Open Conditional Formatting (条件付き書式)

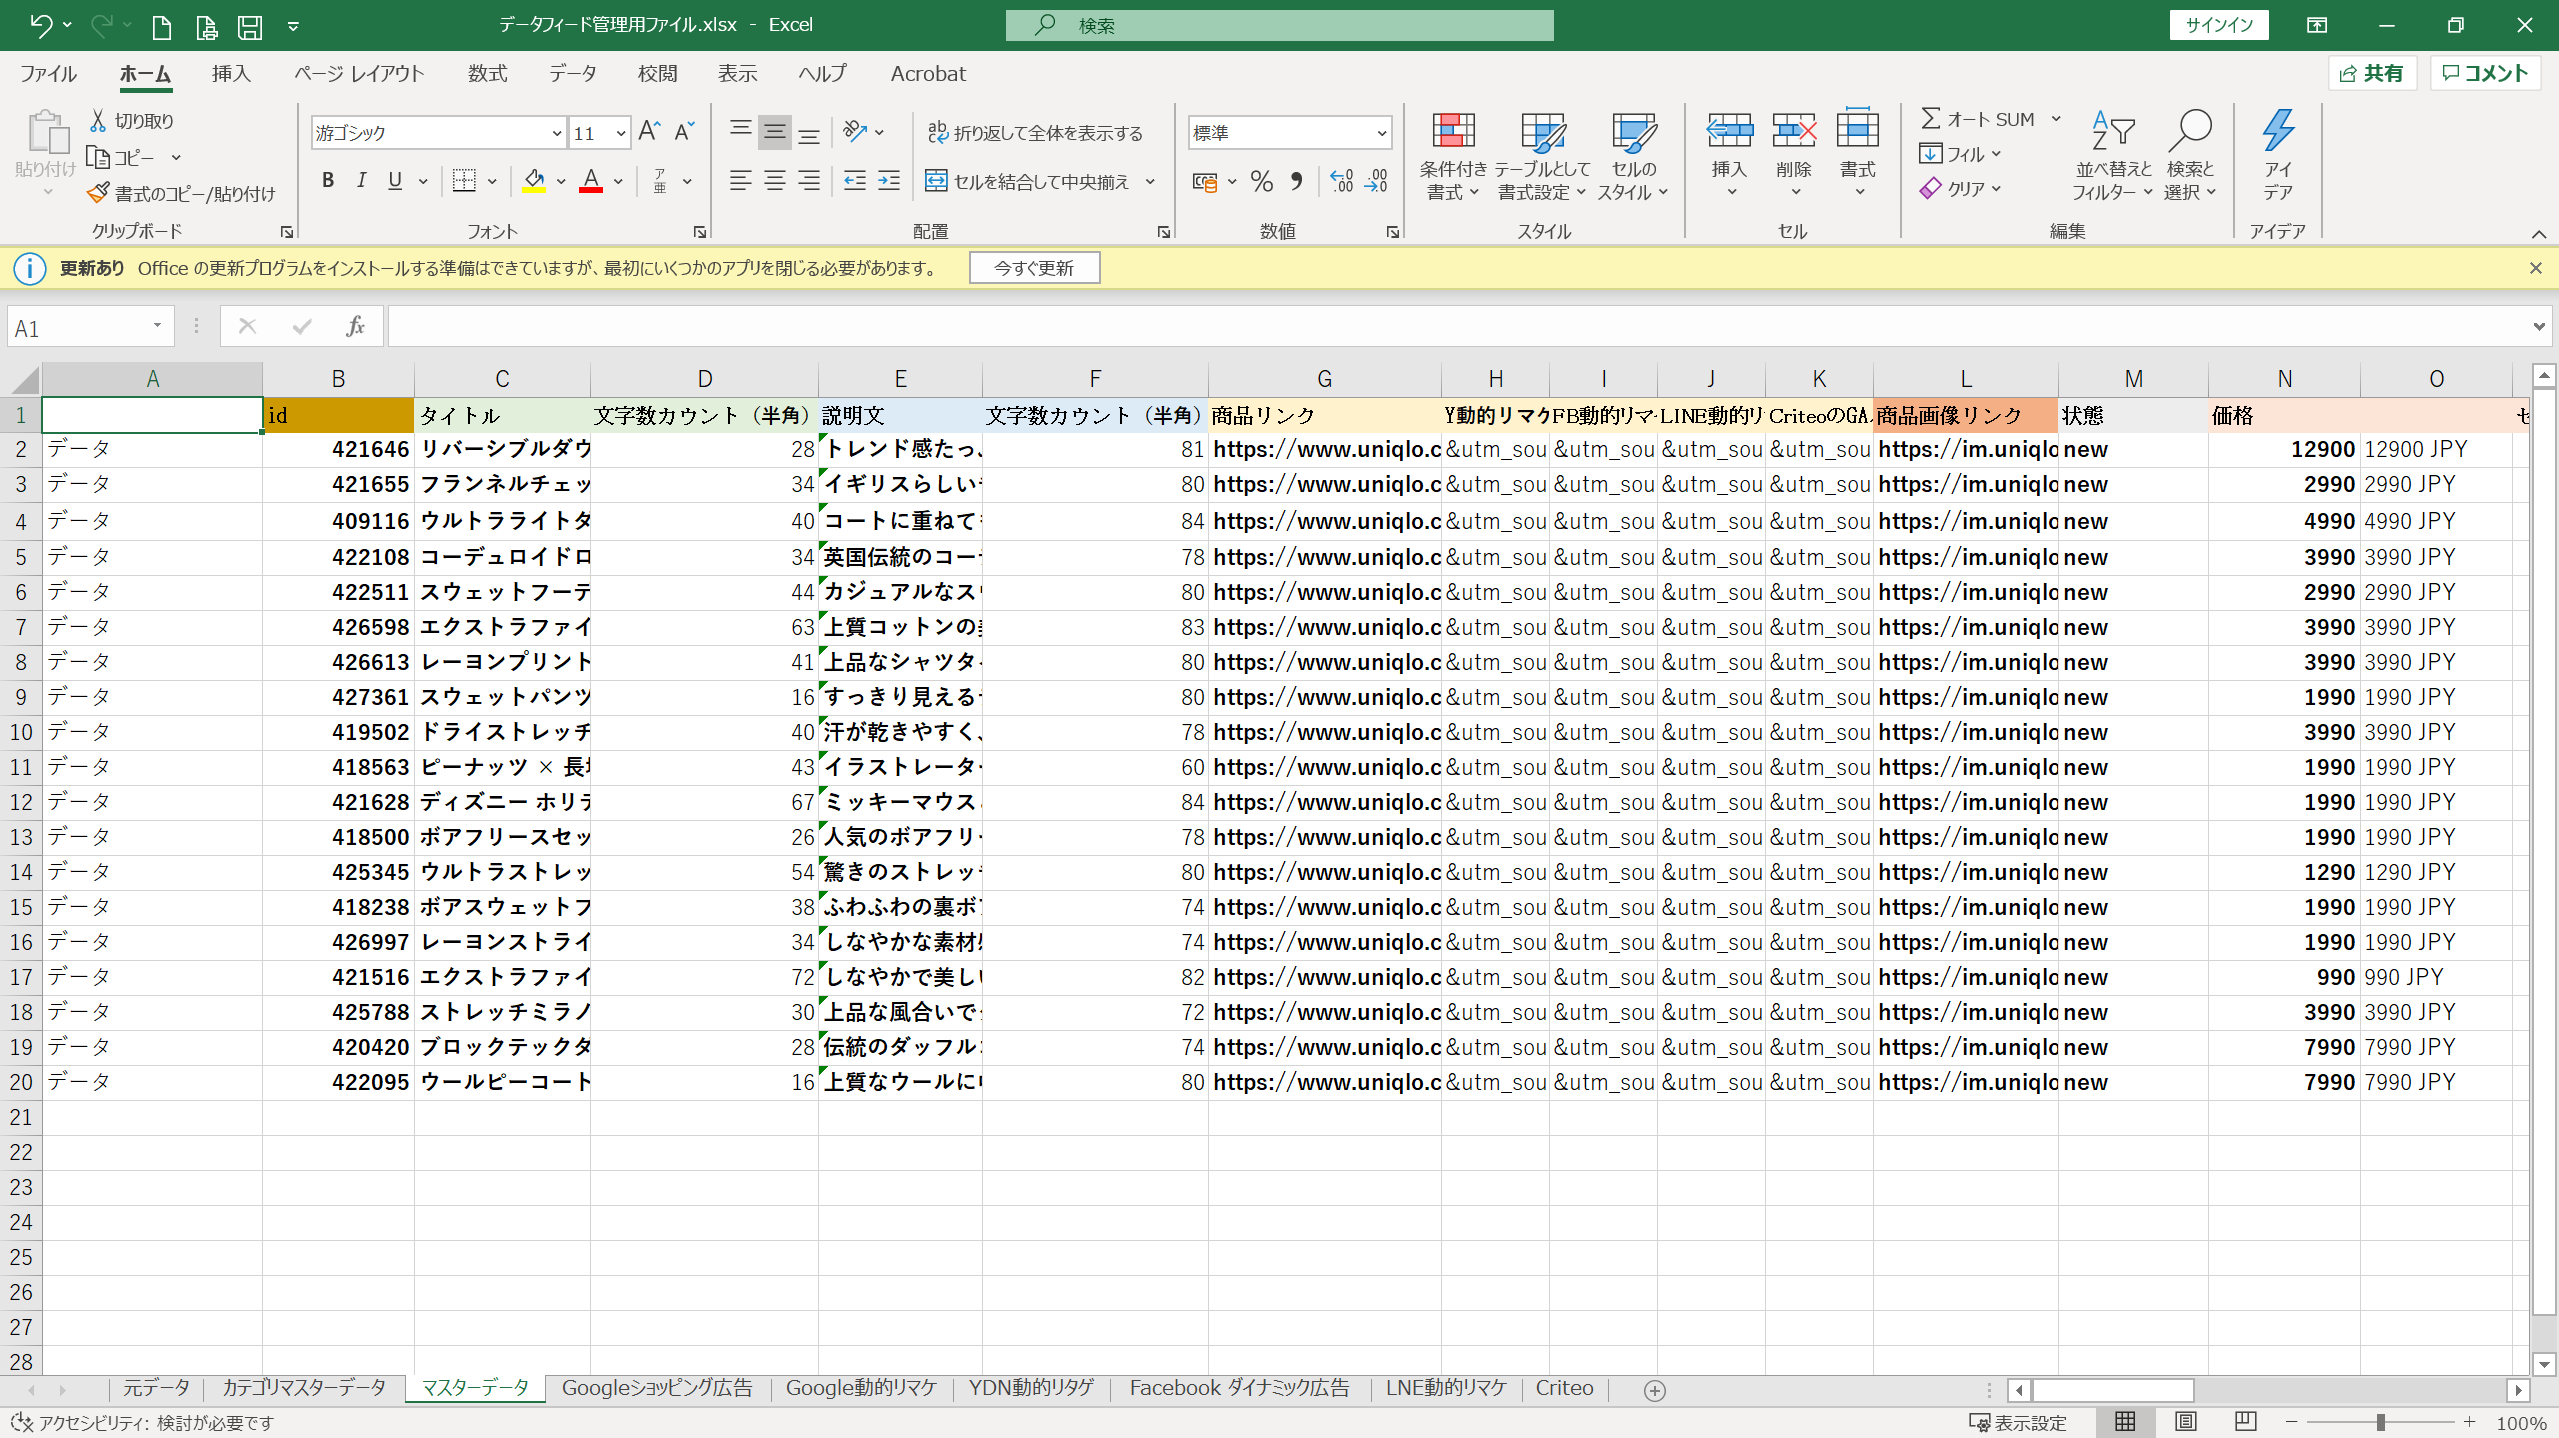(1453, 156)
